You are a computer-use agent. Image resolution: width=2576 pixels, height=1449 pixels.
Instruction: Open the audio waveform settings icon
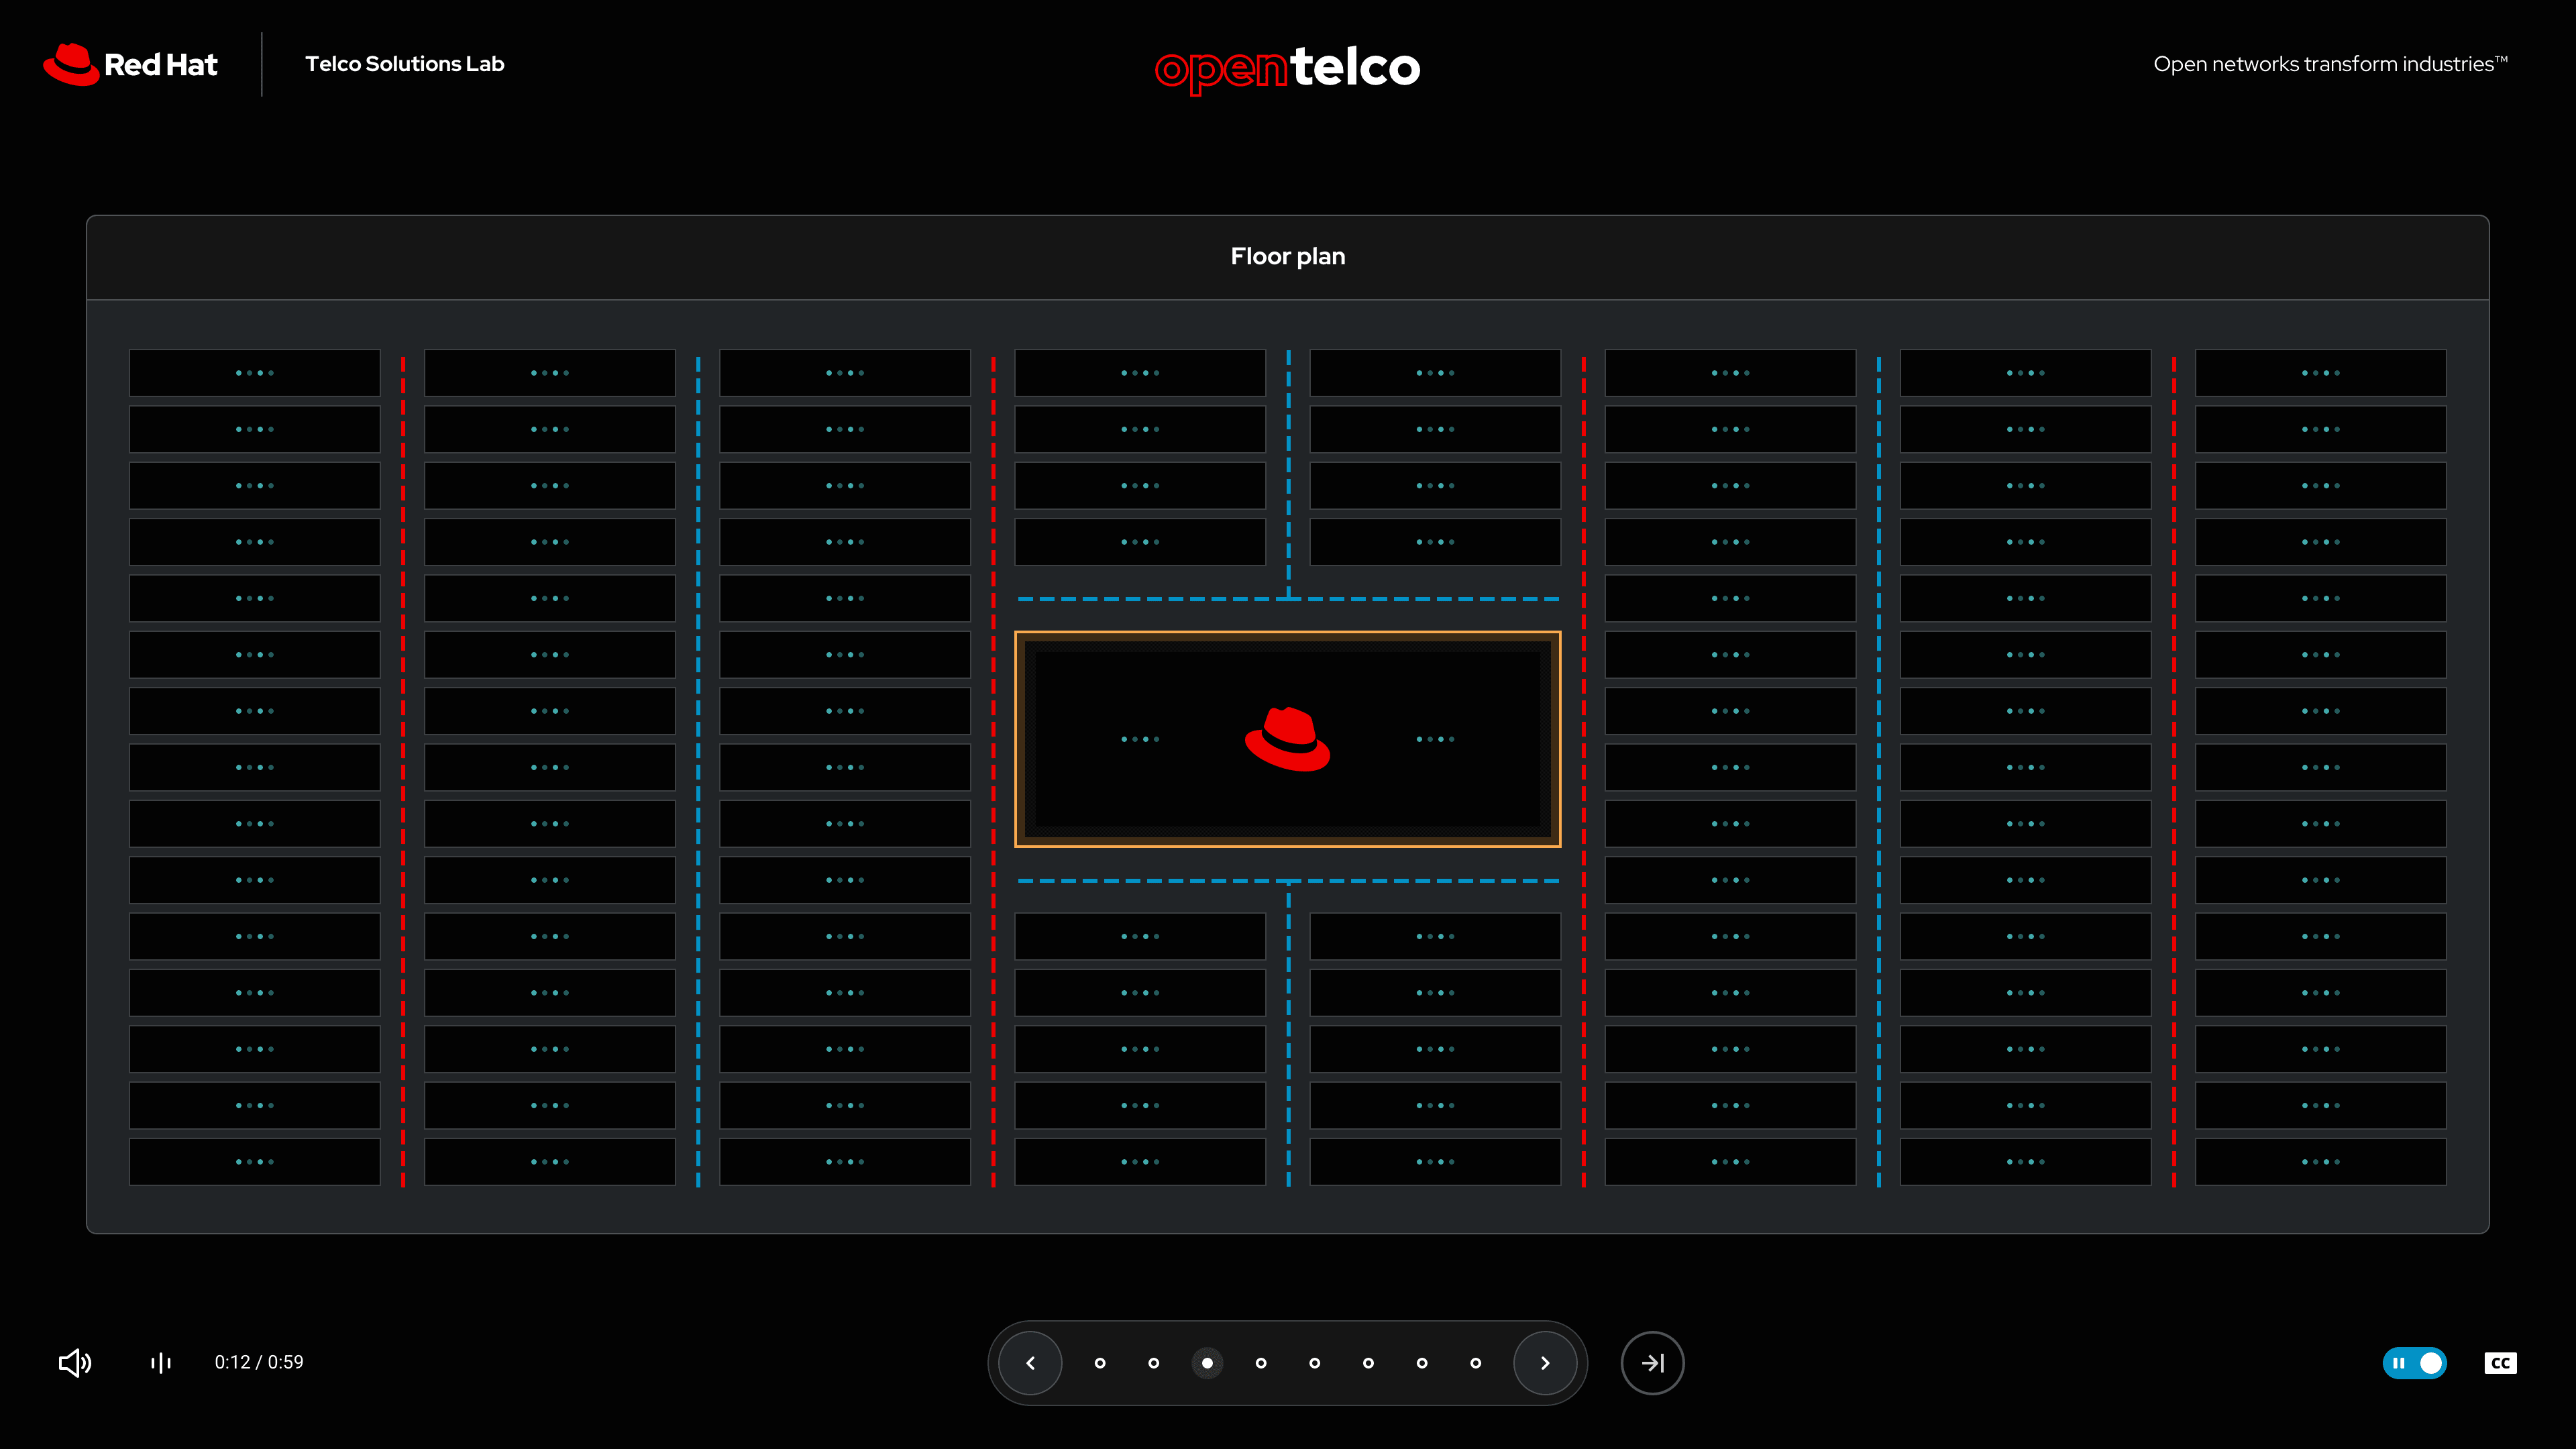[161, 1363]
